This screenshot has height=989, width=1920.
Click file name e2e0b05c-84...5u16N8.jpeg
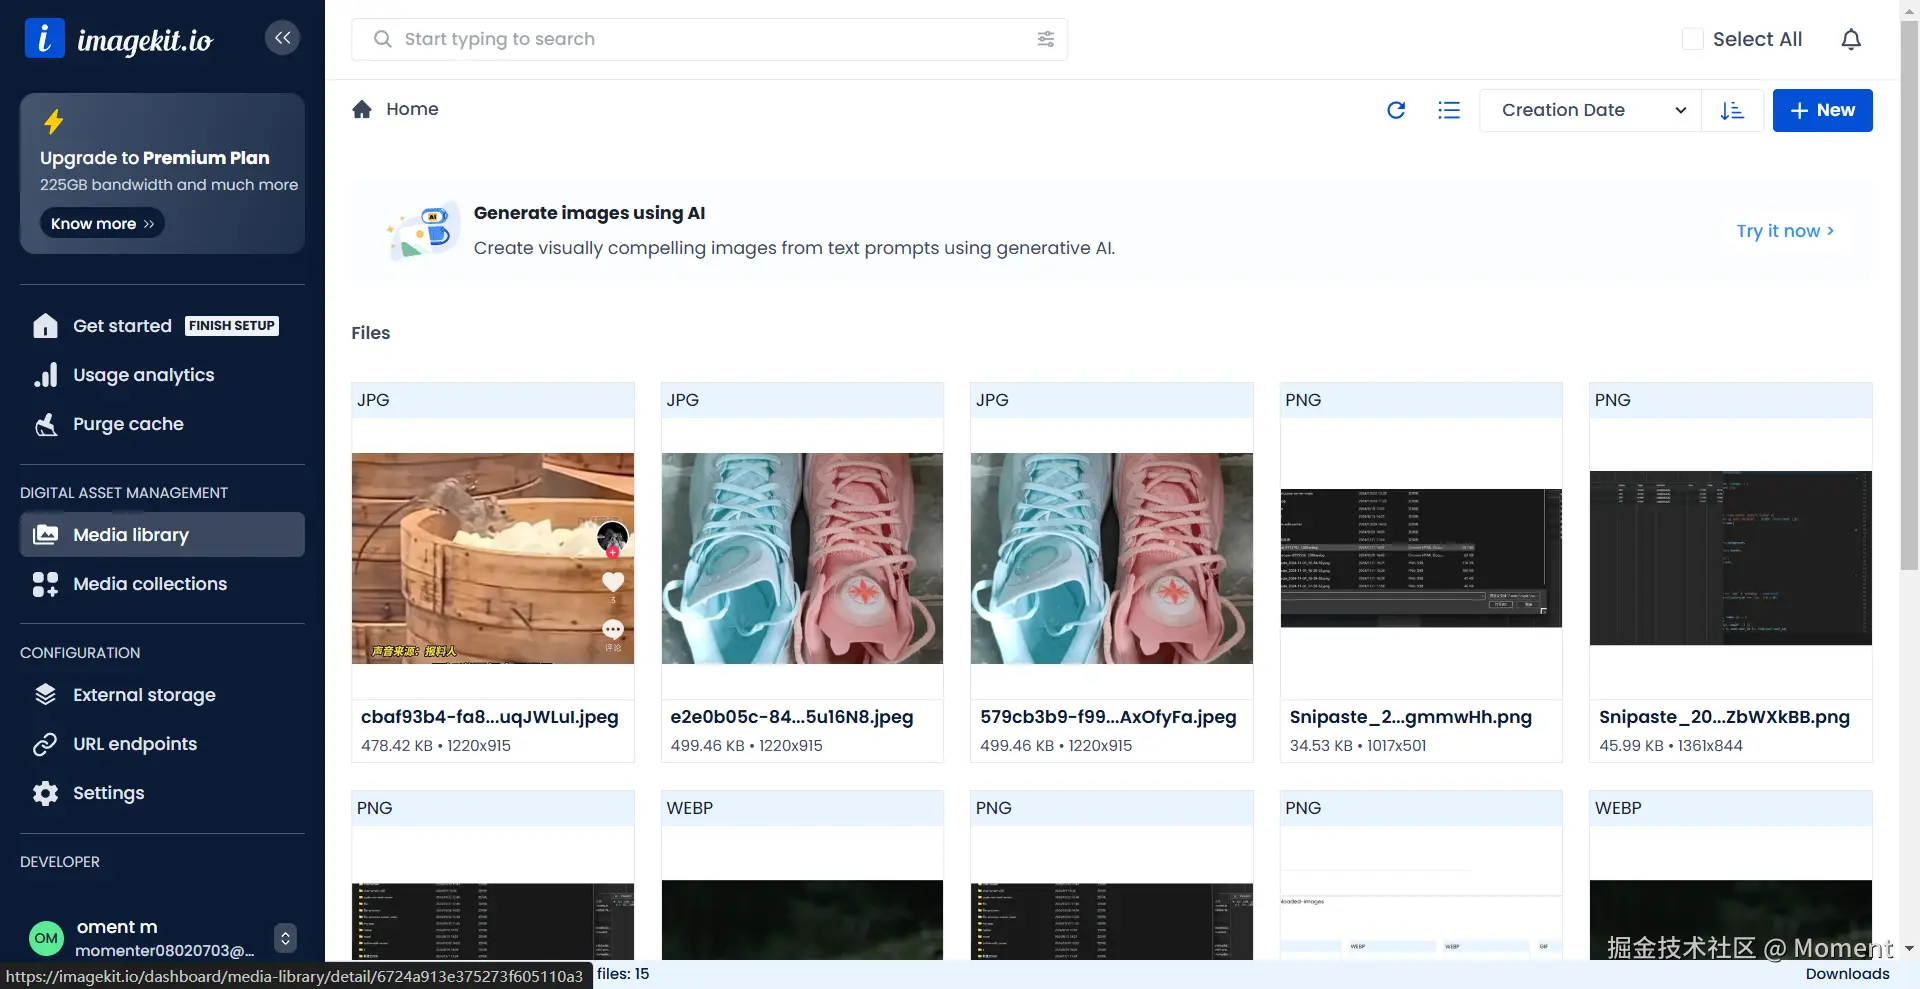tap(792, 717)
